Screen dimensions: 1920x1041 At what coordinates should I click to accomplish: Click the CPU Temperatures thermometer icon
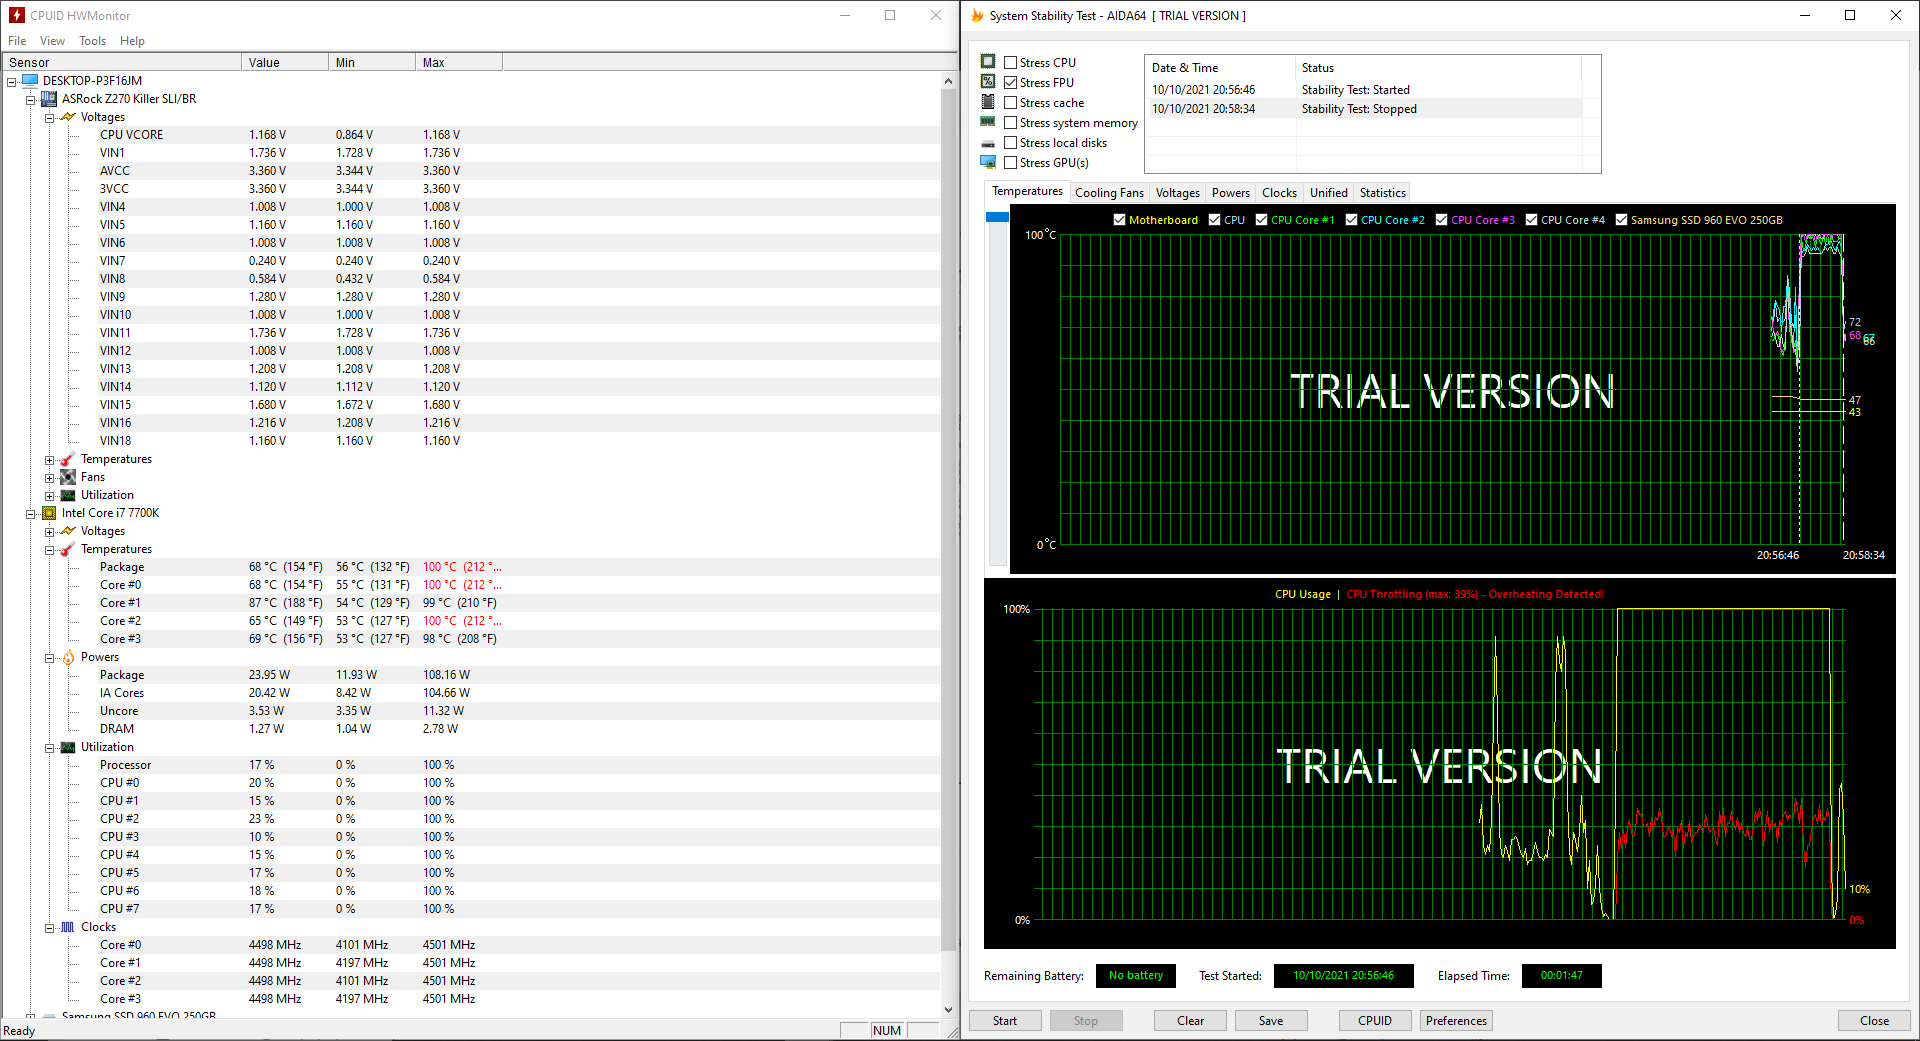pos(68,549)
